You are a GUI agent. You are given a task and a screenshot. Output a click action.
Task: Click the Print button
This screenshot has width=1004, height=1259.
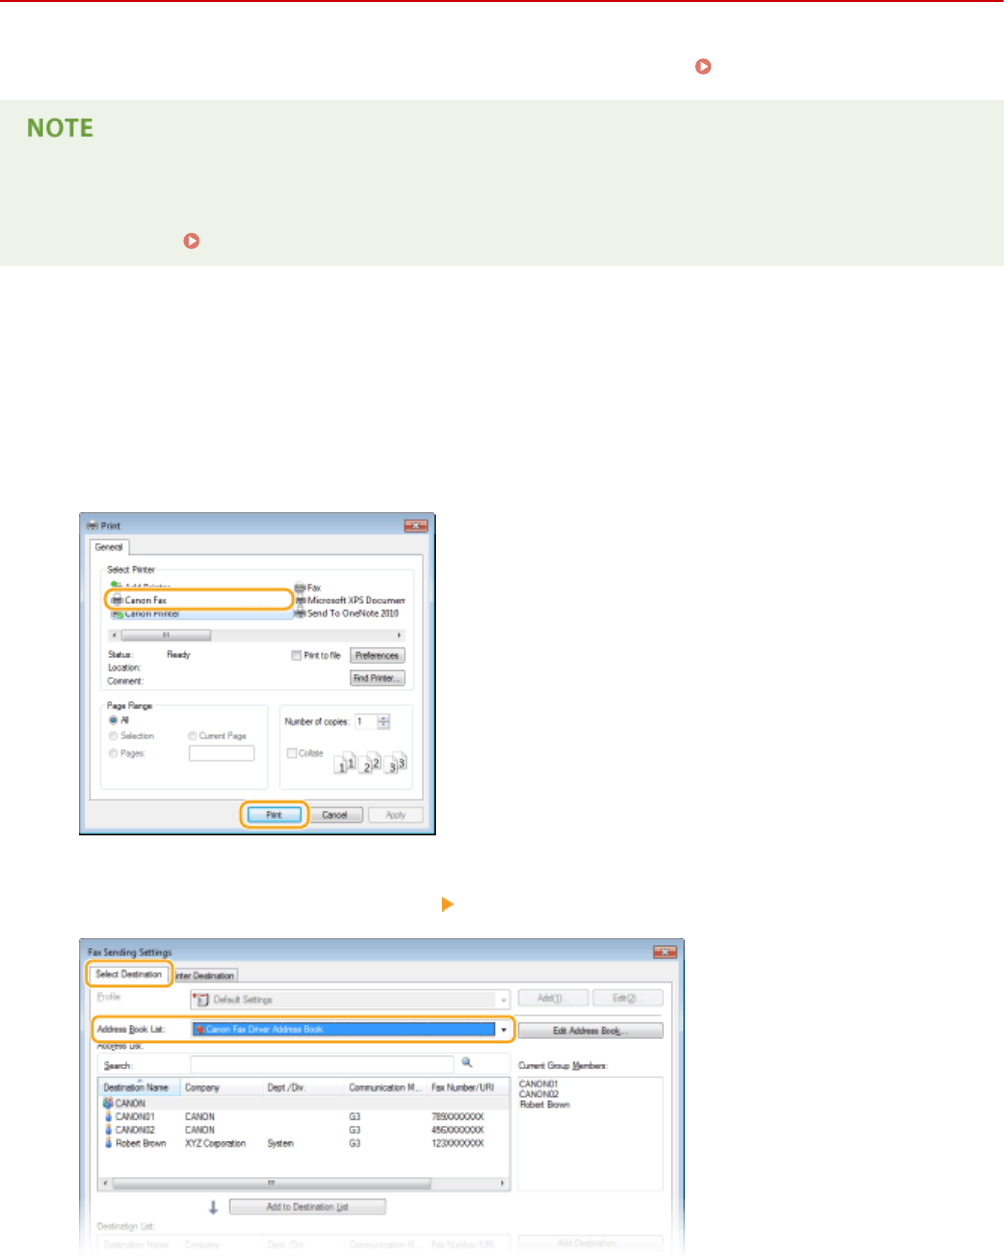274,815
